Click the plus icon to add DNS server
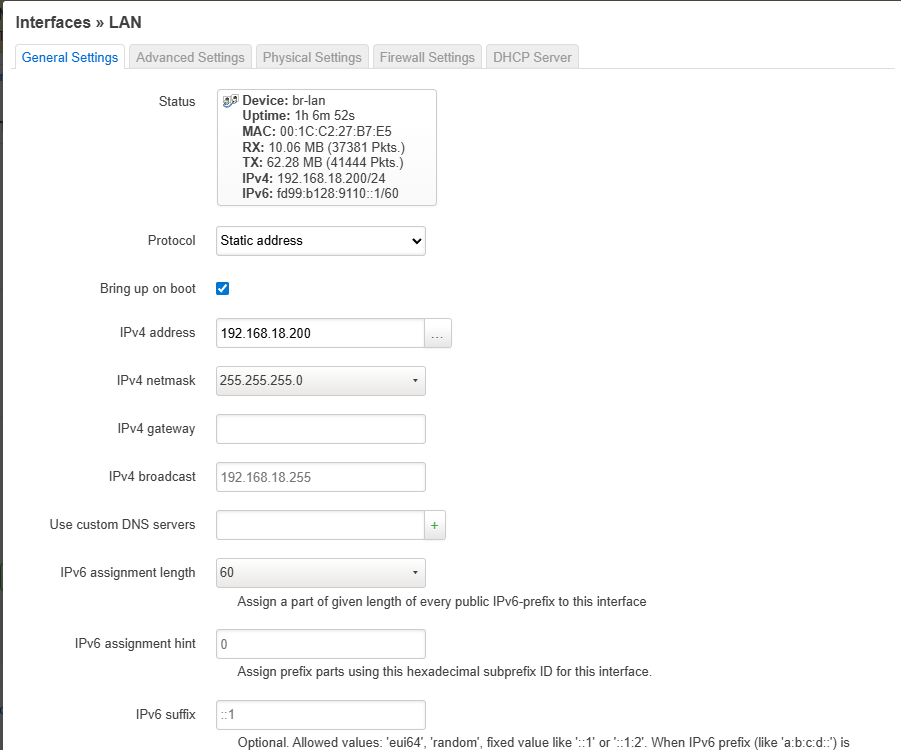This screenshot has width=901, height=750. 435,525
